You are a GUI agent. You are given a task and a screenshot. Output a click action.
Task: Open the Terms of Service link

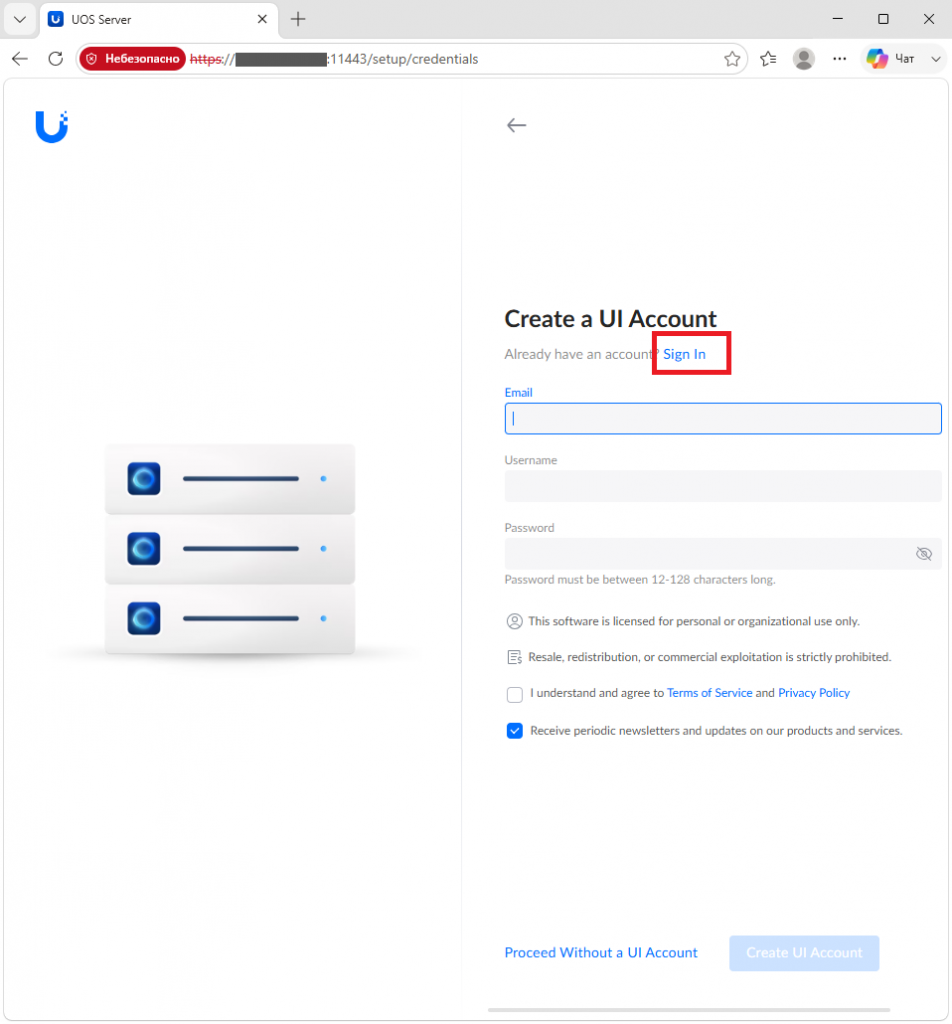click(709, 693)
